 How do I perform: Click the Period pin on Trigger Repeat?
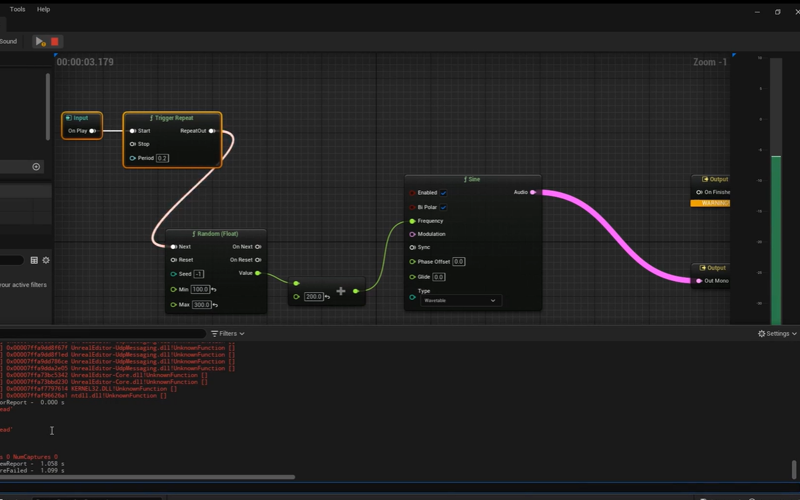(x=133, y=158)
